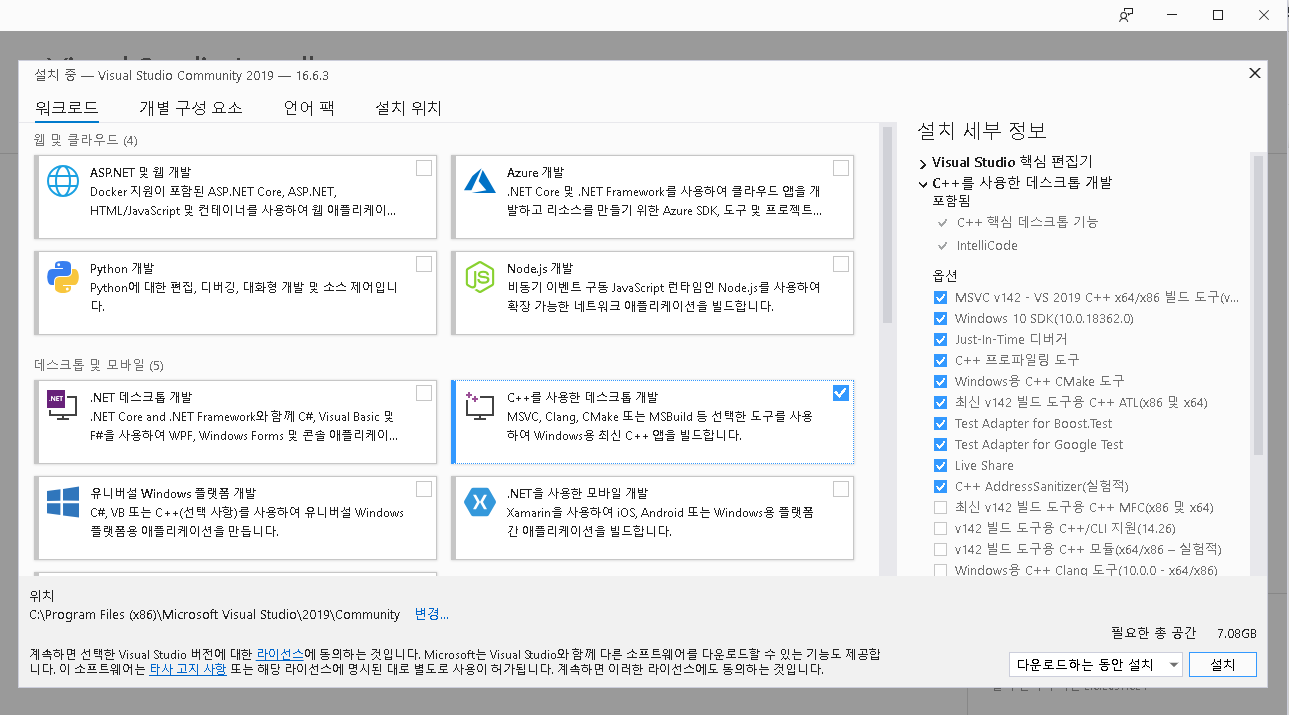This screenshot has height=715, width=1289.
Task: Enable the Universal Windows Platform workload checkbox
Action: (424, 489)
